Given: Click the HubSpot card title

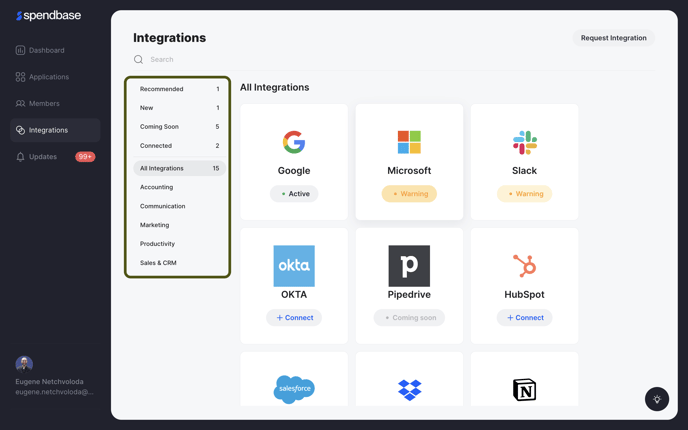Looking at the screenshot, I should pyautogui.click(x=524, y=294).
